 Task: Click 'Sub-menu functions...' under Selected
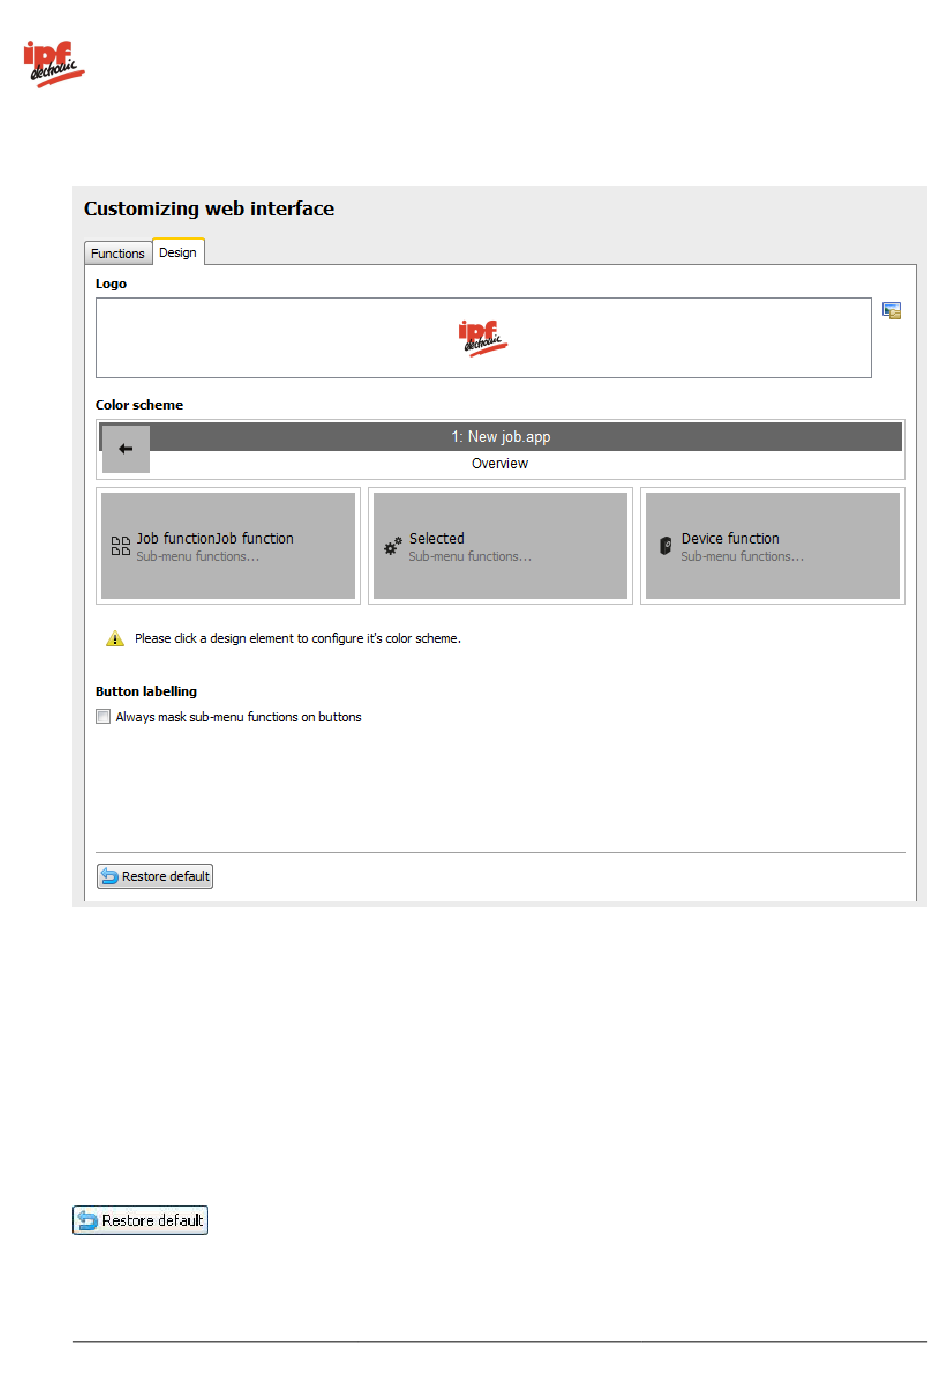pos(470,557)
